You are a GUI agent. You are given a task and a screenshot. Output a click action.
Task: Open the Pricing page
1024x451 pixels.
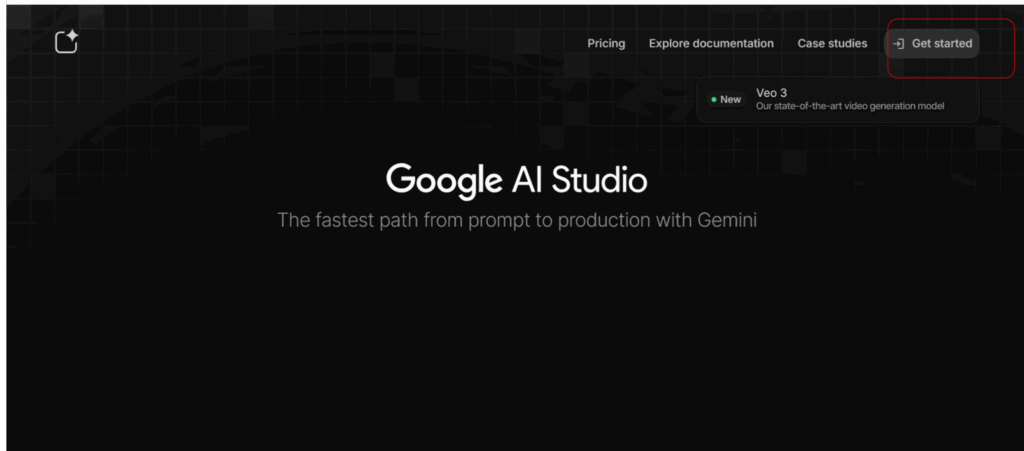[606, 44]
